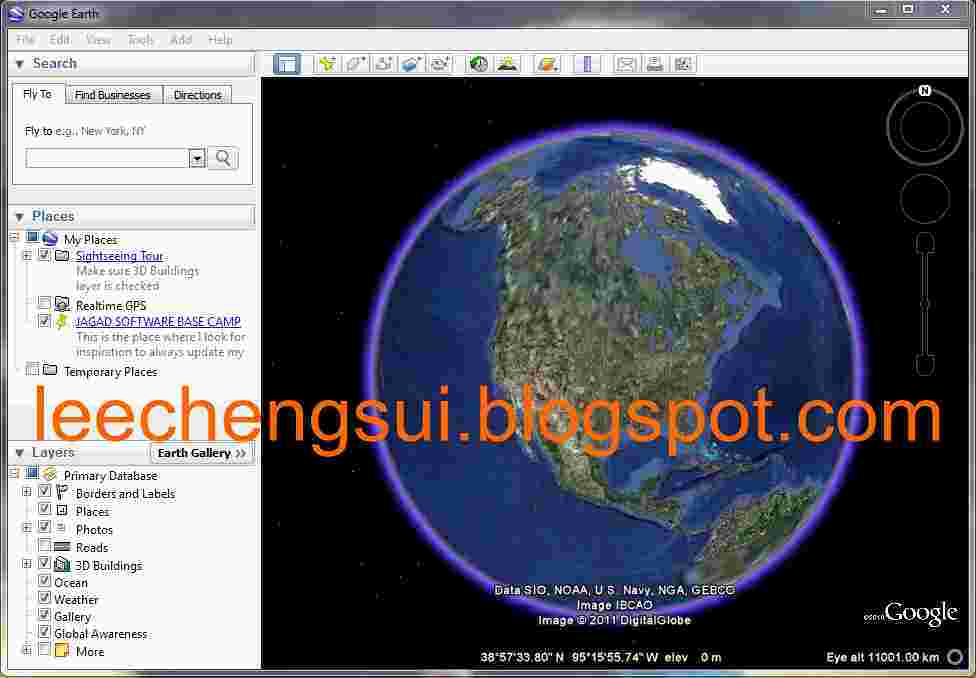
Task: Uncheck the Sightseeing Tour checkbox
Action: pyautogui.click(x=44, y=255)
